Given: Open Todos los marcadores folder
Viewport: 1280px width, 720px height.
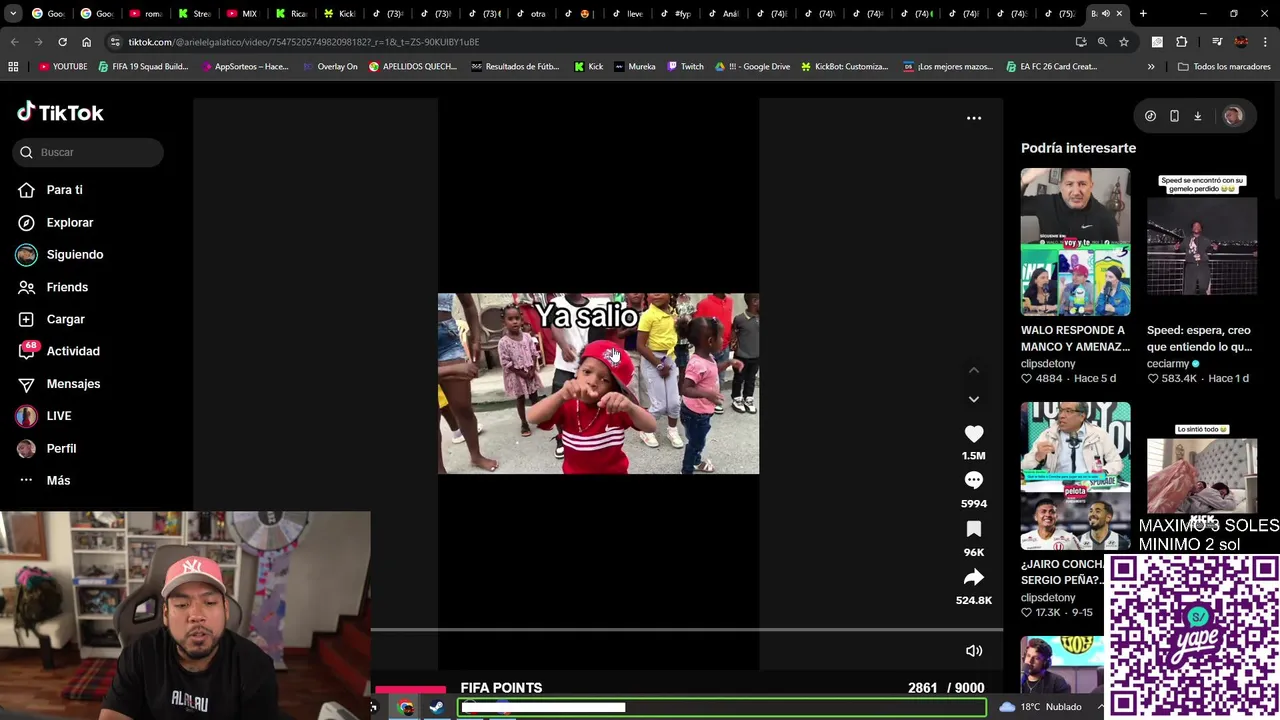Looking at the screenshot, I should [1224, 67].
